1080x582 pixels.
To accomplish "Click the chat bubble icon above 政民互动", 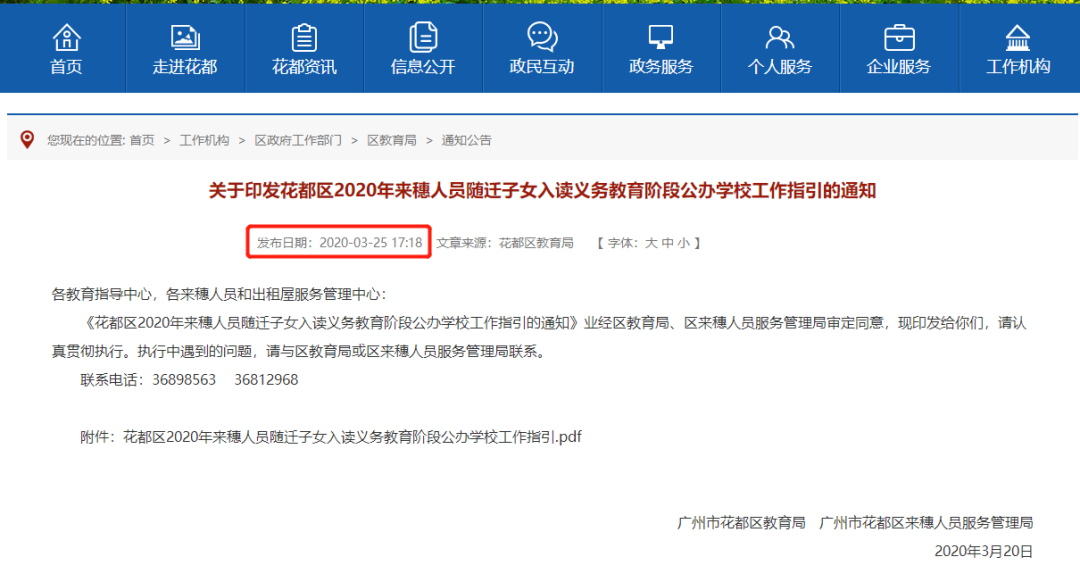I will pyautogui.click(x=542, y=37).
